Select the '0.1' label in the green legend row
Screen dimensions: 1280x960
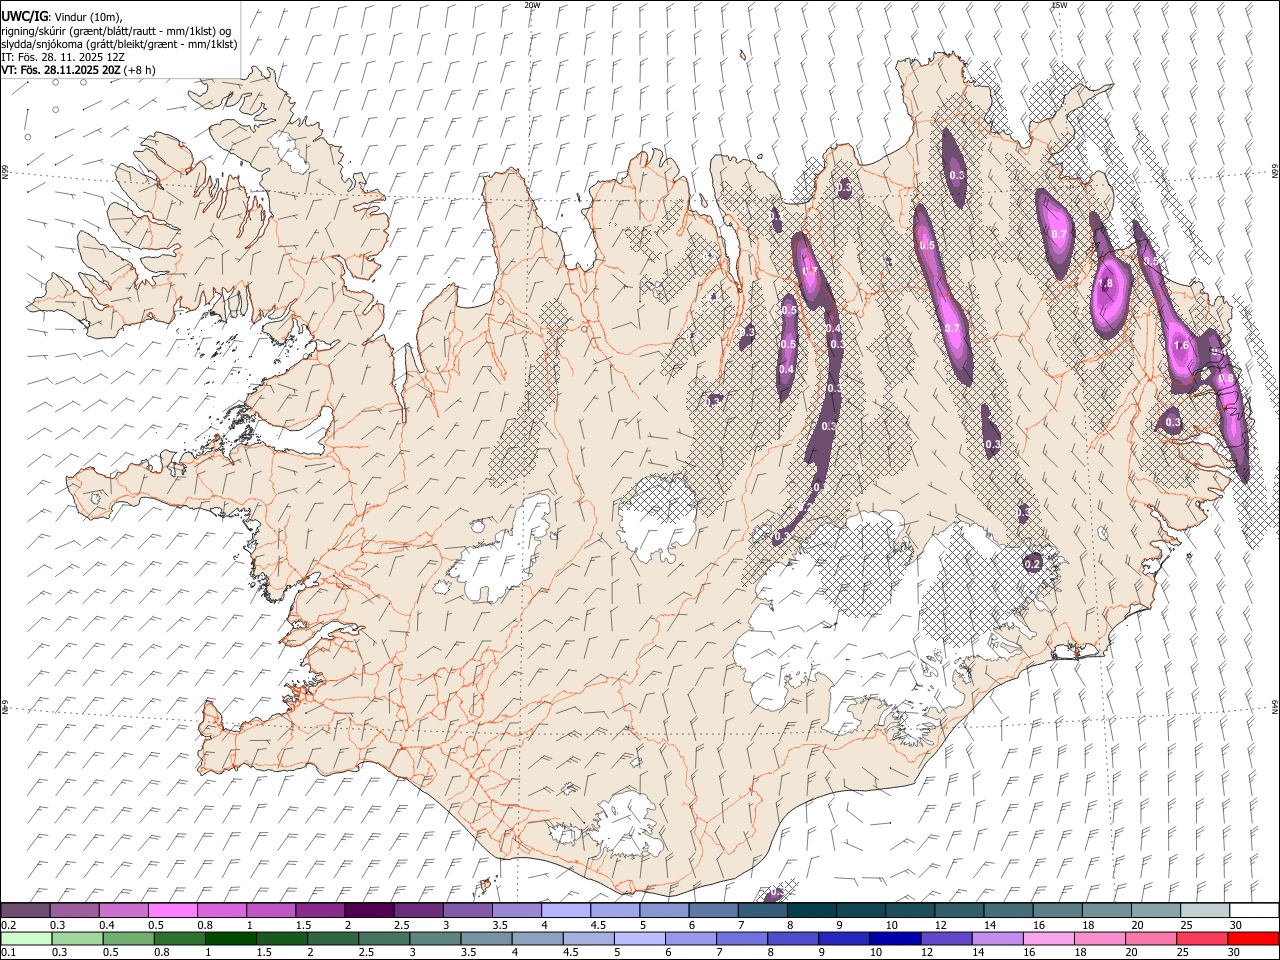pyautogui.click(x=8, y=953)
